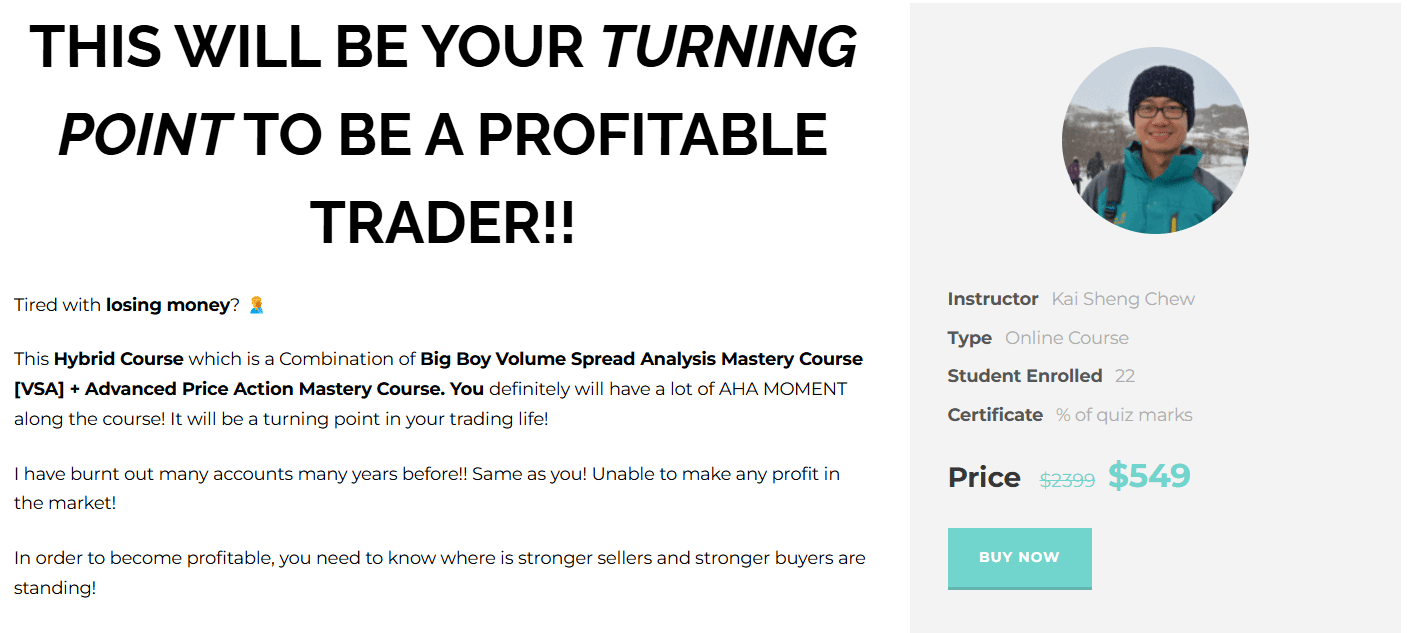Click the "Certificate" label
Viewport: 1414px width, 633px height.
coord(995,415)
